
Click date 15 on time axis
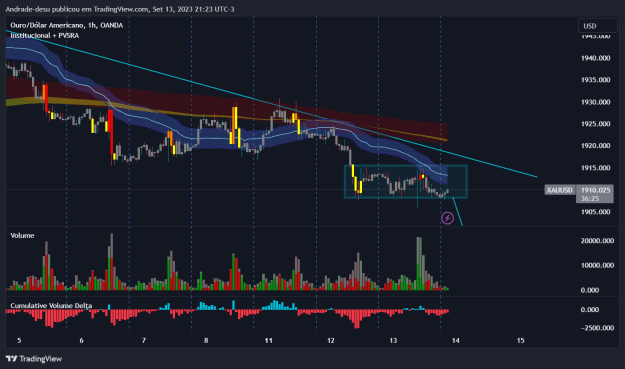point(521,341)
